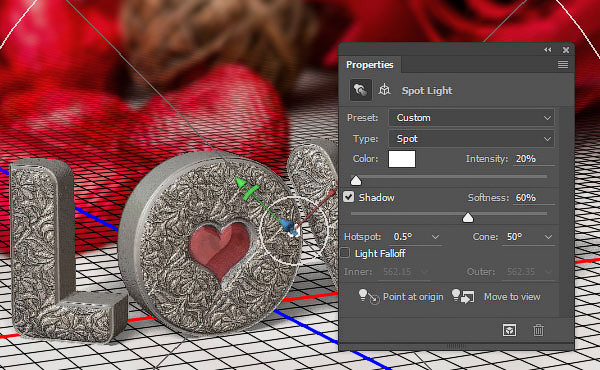Disable the Shadow checkbox

click(x=349, y=197)
